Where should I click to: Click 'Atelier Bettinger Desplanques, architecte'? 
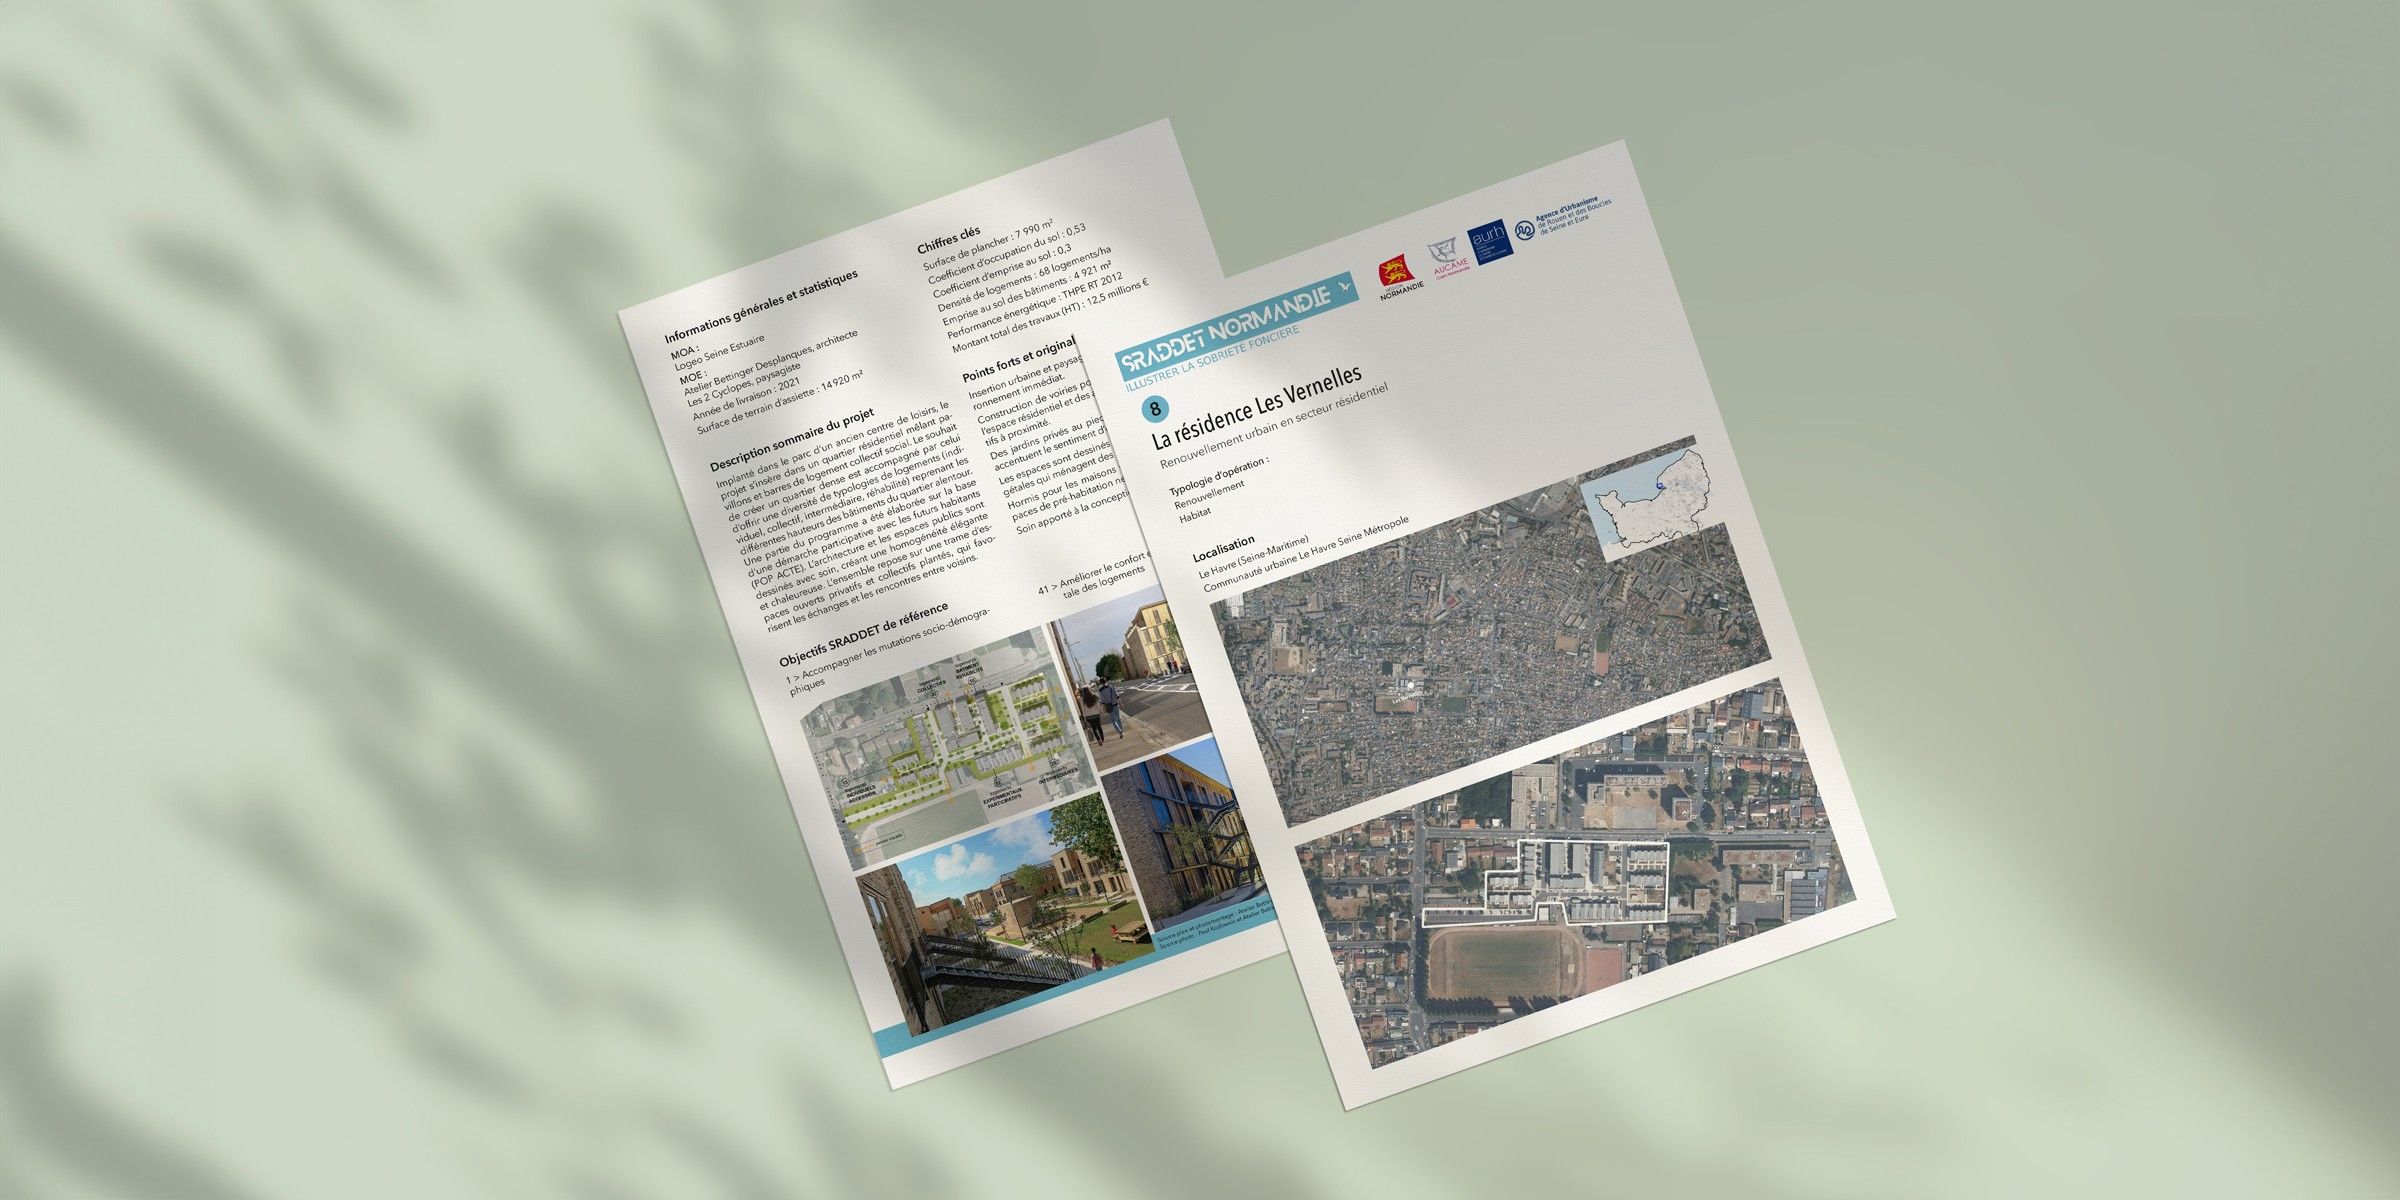click(770, 363)
